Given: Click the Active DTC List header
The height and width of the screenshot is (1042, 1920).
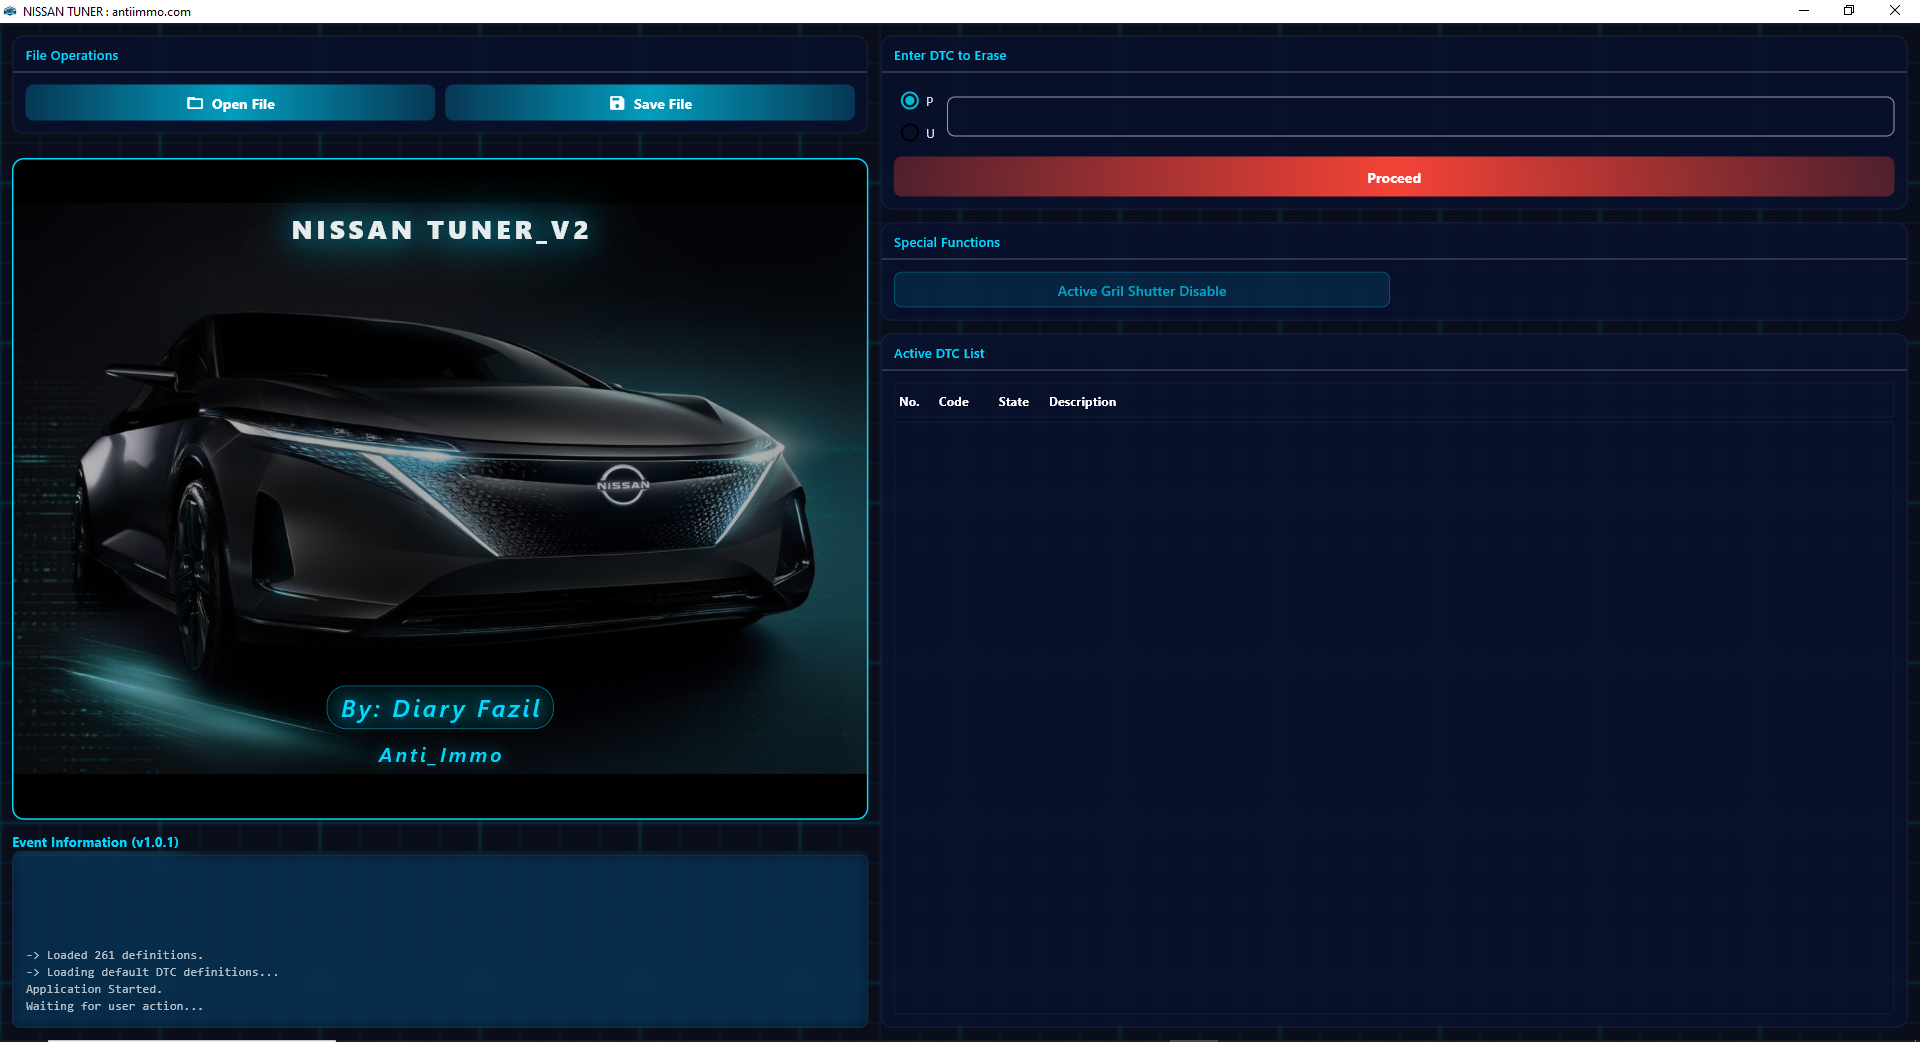Looking at the screenshot, I should [x=939, y=353].
